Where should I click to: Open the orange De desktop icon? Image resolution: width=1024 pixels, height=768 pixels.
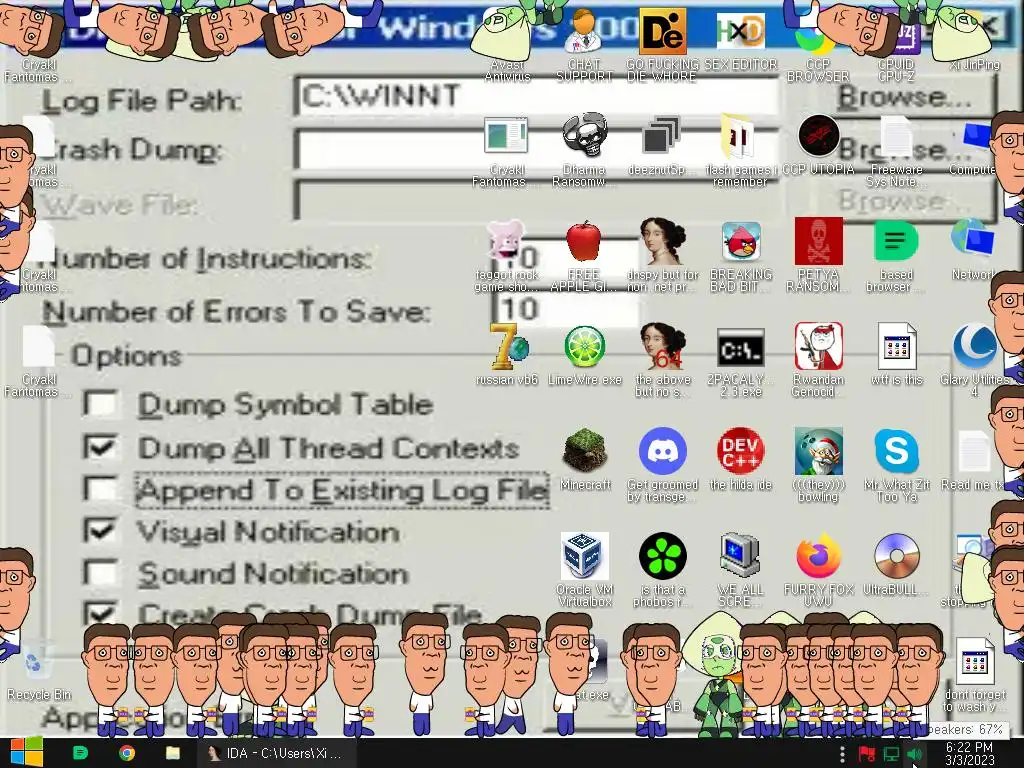coord(662,31)
